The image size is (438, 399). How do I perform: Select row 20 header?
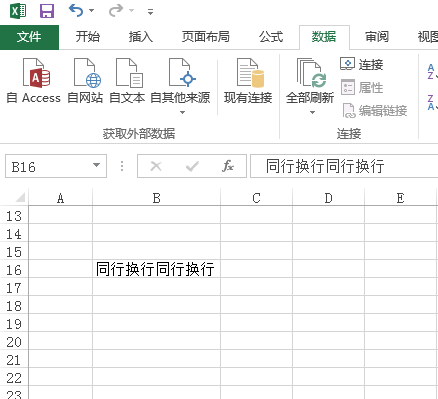tap(14, 342)
